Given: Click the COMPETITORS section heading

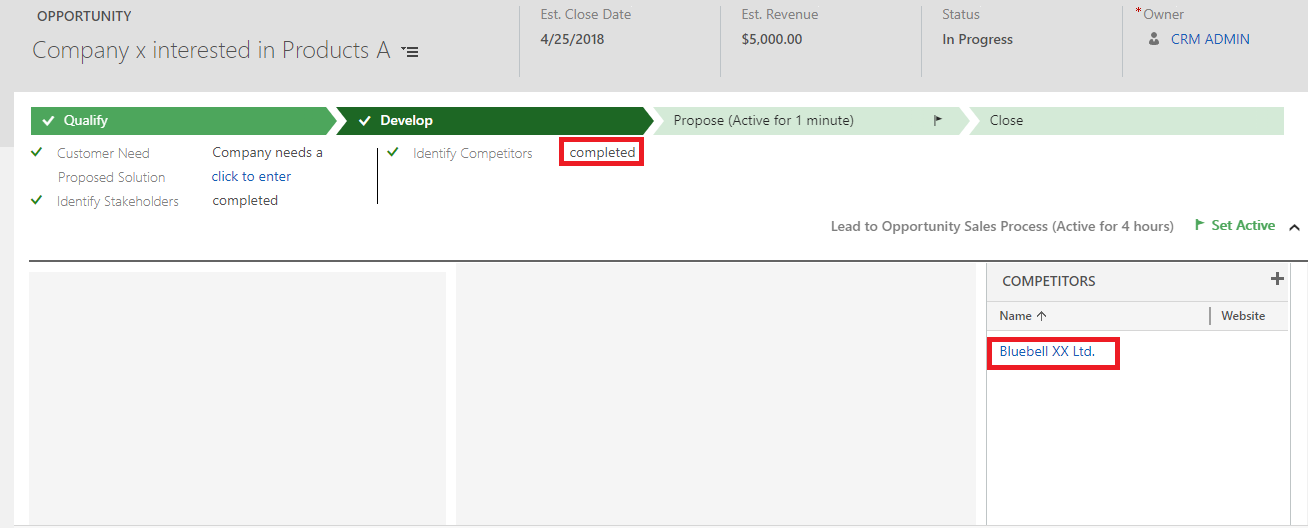Looking at the screenshot, I should point(1049,281).
